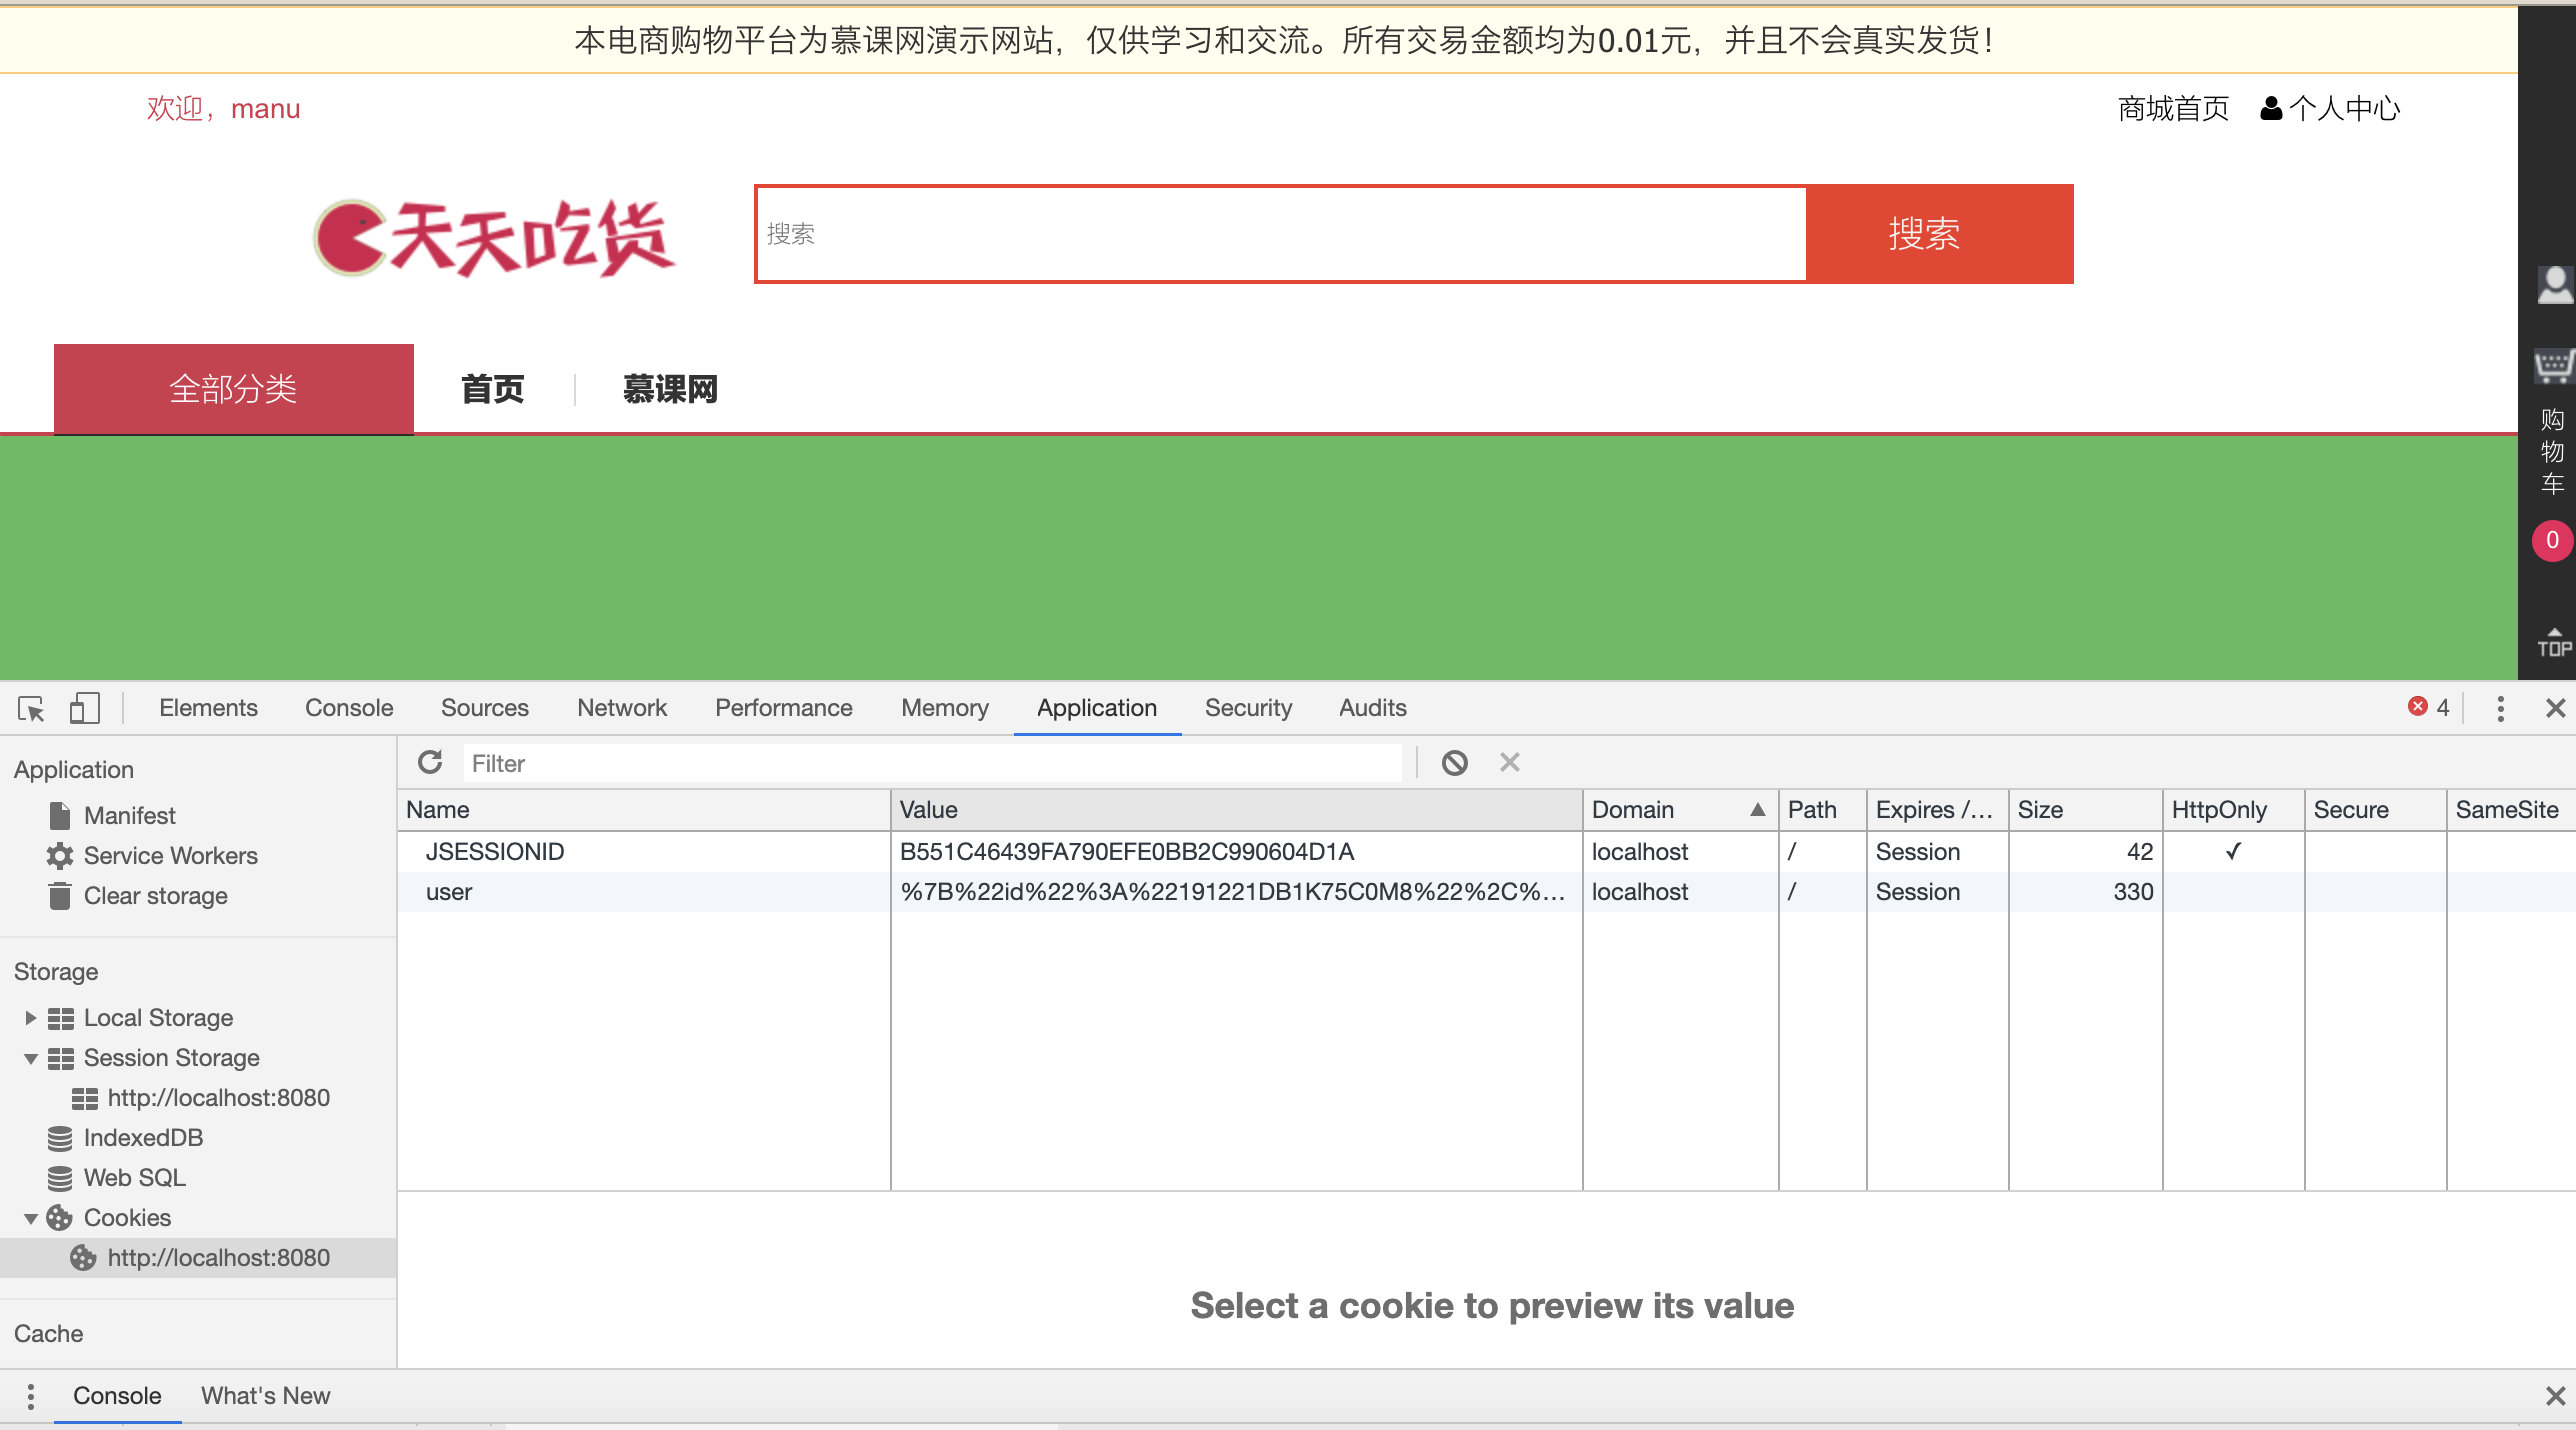Close the DevTools panel
Screen dimensions: 2576x1430
click(x=2555, y=708)
